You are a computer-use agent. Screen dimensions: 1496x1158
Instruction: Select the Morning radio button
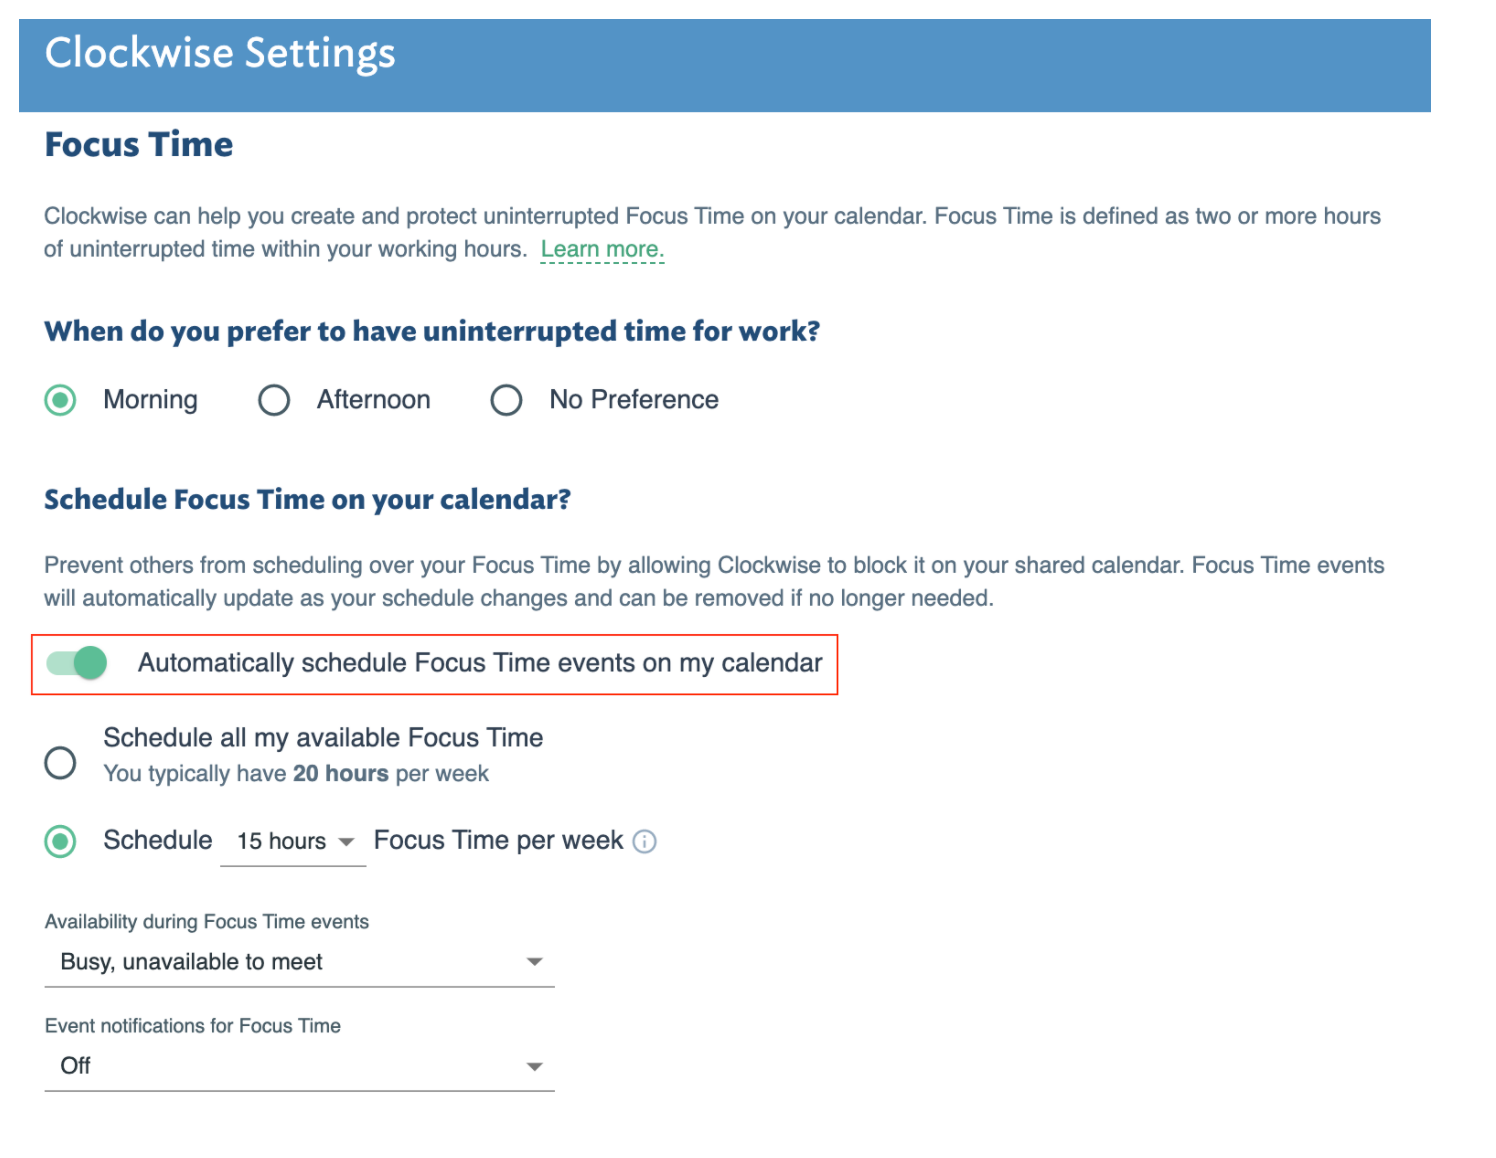61,400
